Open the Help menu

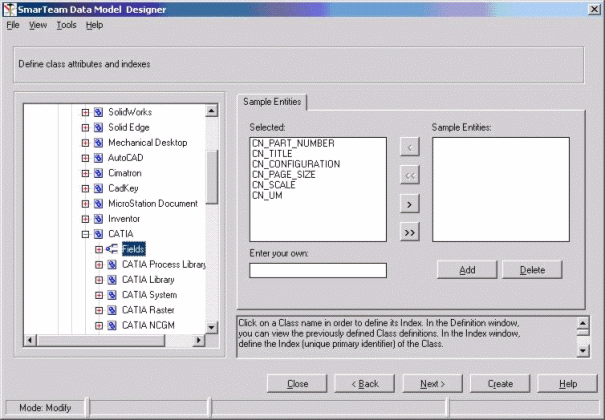pyautogui.click(x=94, y=25)
